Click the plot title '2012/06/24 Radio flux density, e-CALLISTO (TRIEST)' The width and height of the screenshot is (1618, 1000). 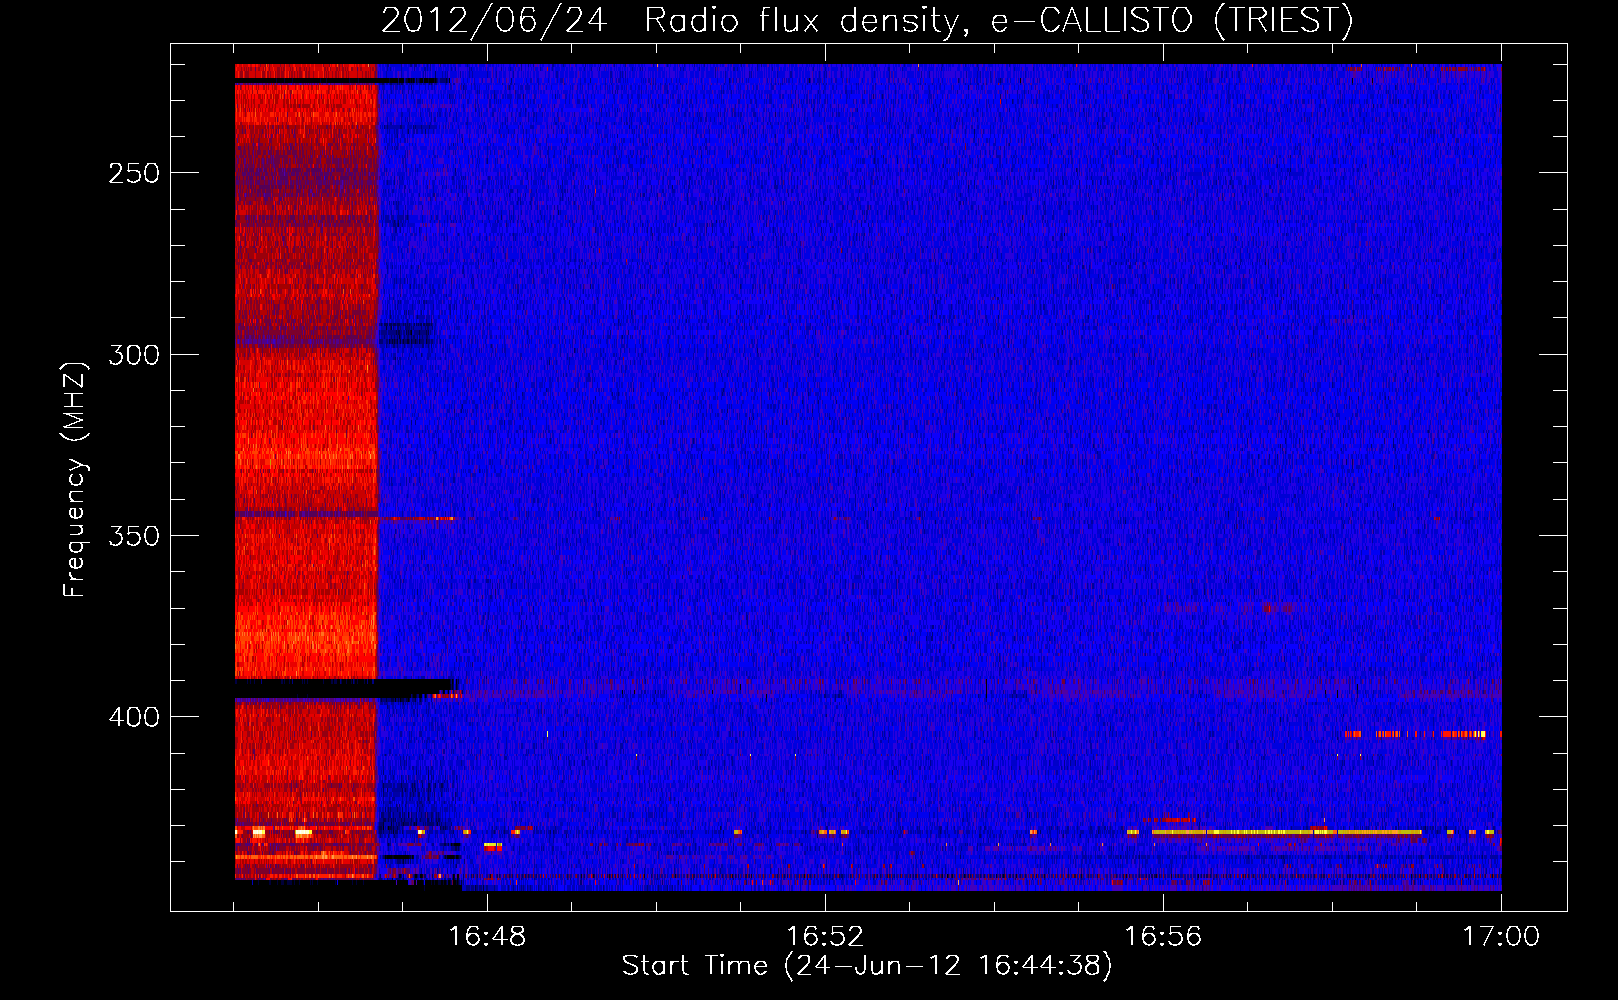(x=867, y=20)
